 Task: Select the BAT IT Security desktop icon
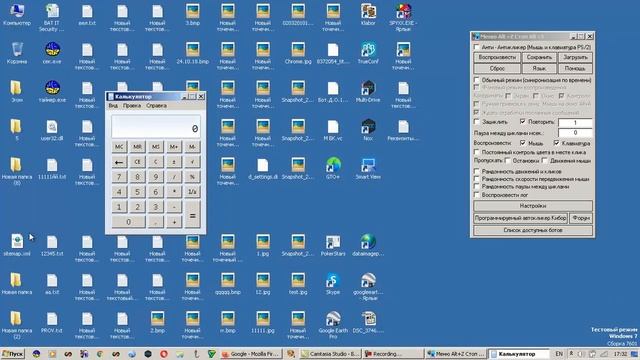[x=52, y=17]
